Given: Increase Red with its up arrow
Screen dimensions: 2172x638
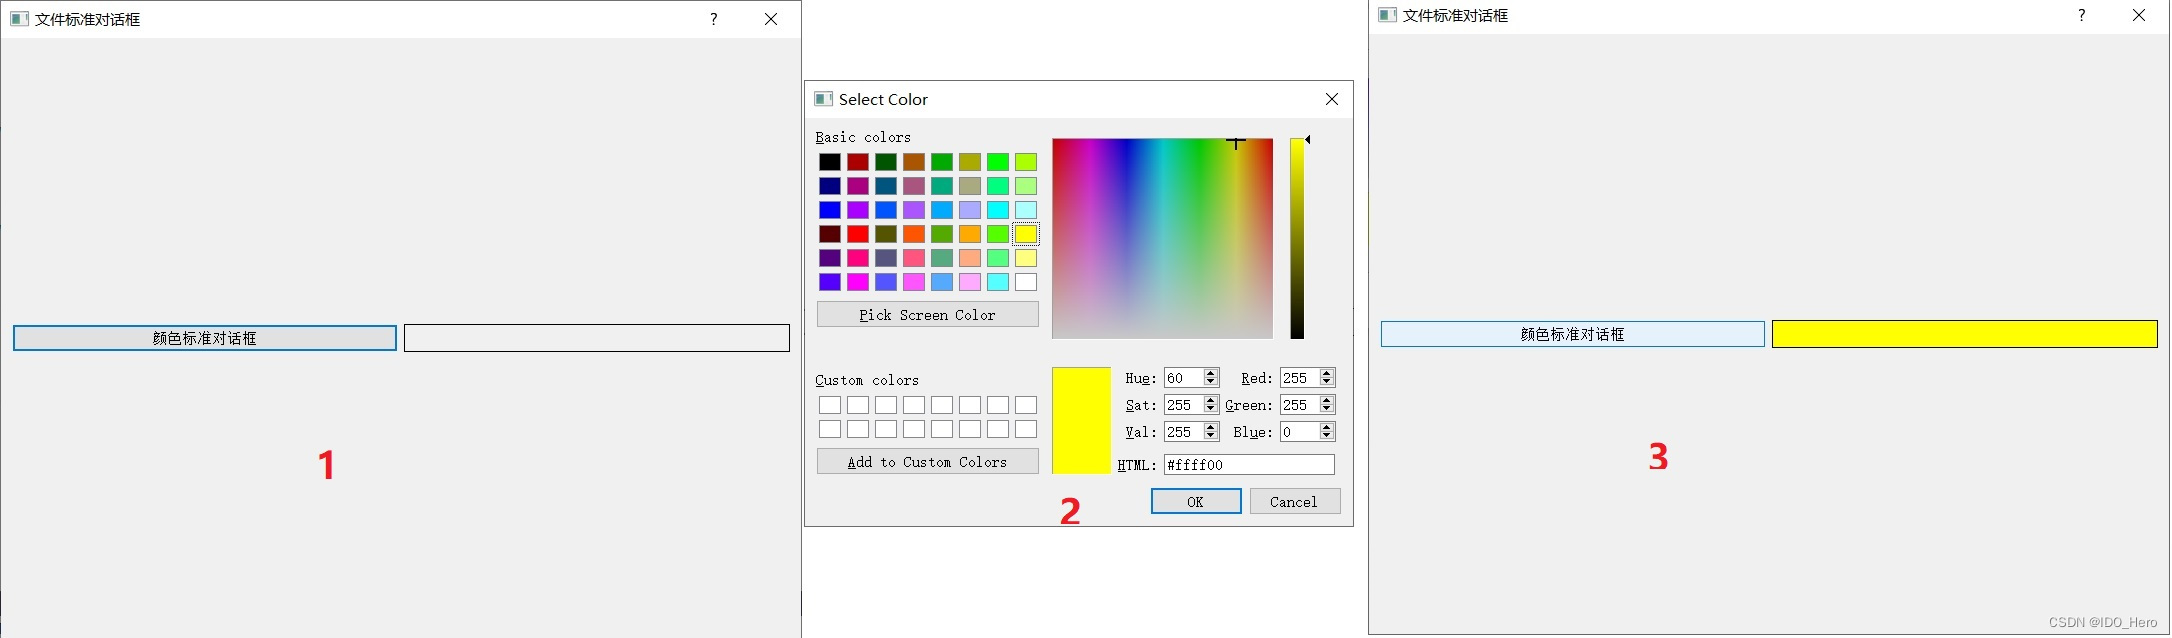Looking at the screenshot, I should click(x=1327, y=373).
